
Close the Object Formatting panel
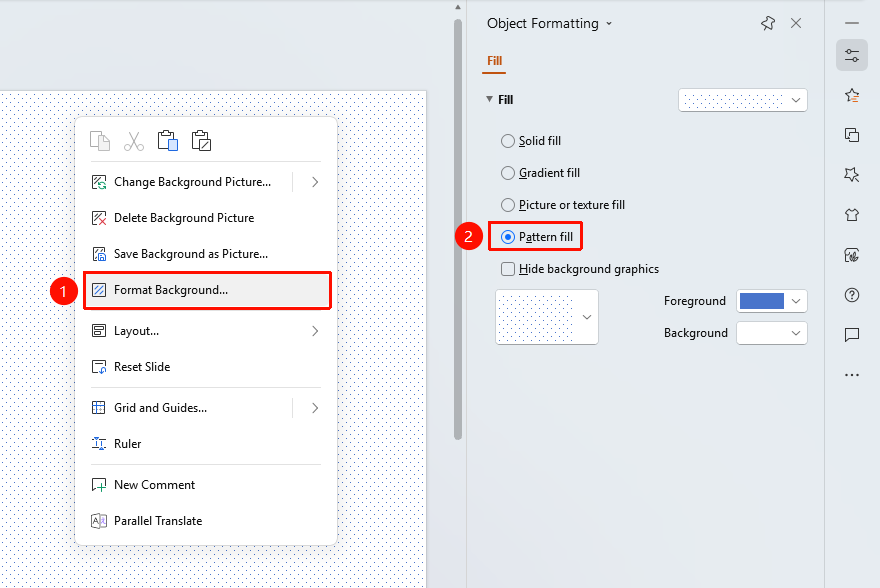coord(796,23)
